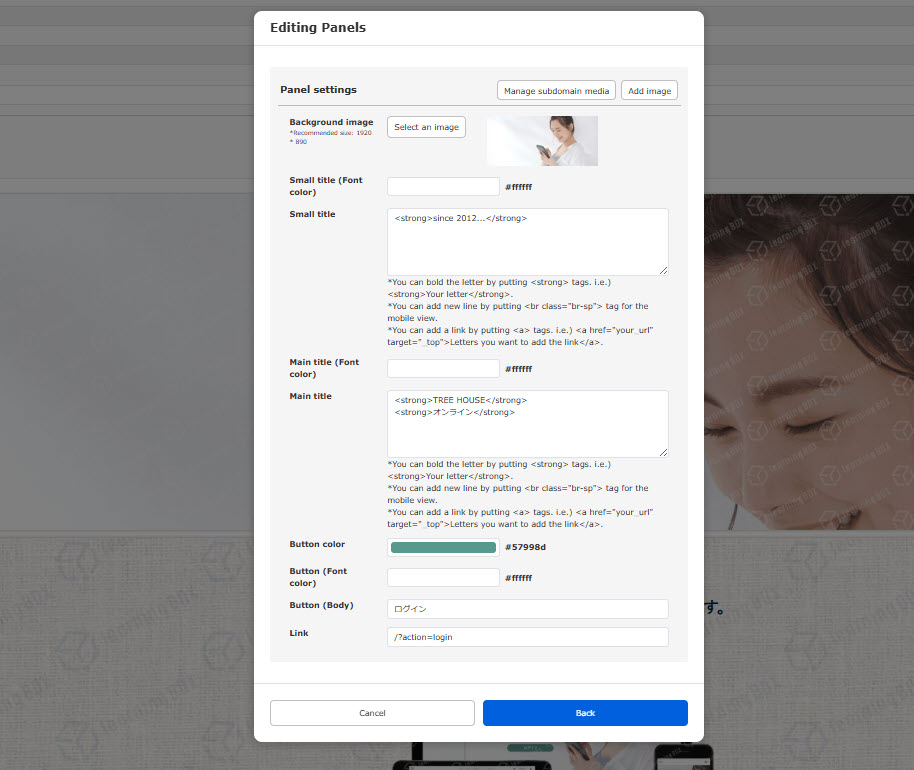The height and width of the screenshot is (770, 914).
Task: Click the Panel settings section heading
Action: pos(318,90)
